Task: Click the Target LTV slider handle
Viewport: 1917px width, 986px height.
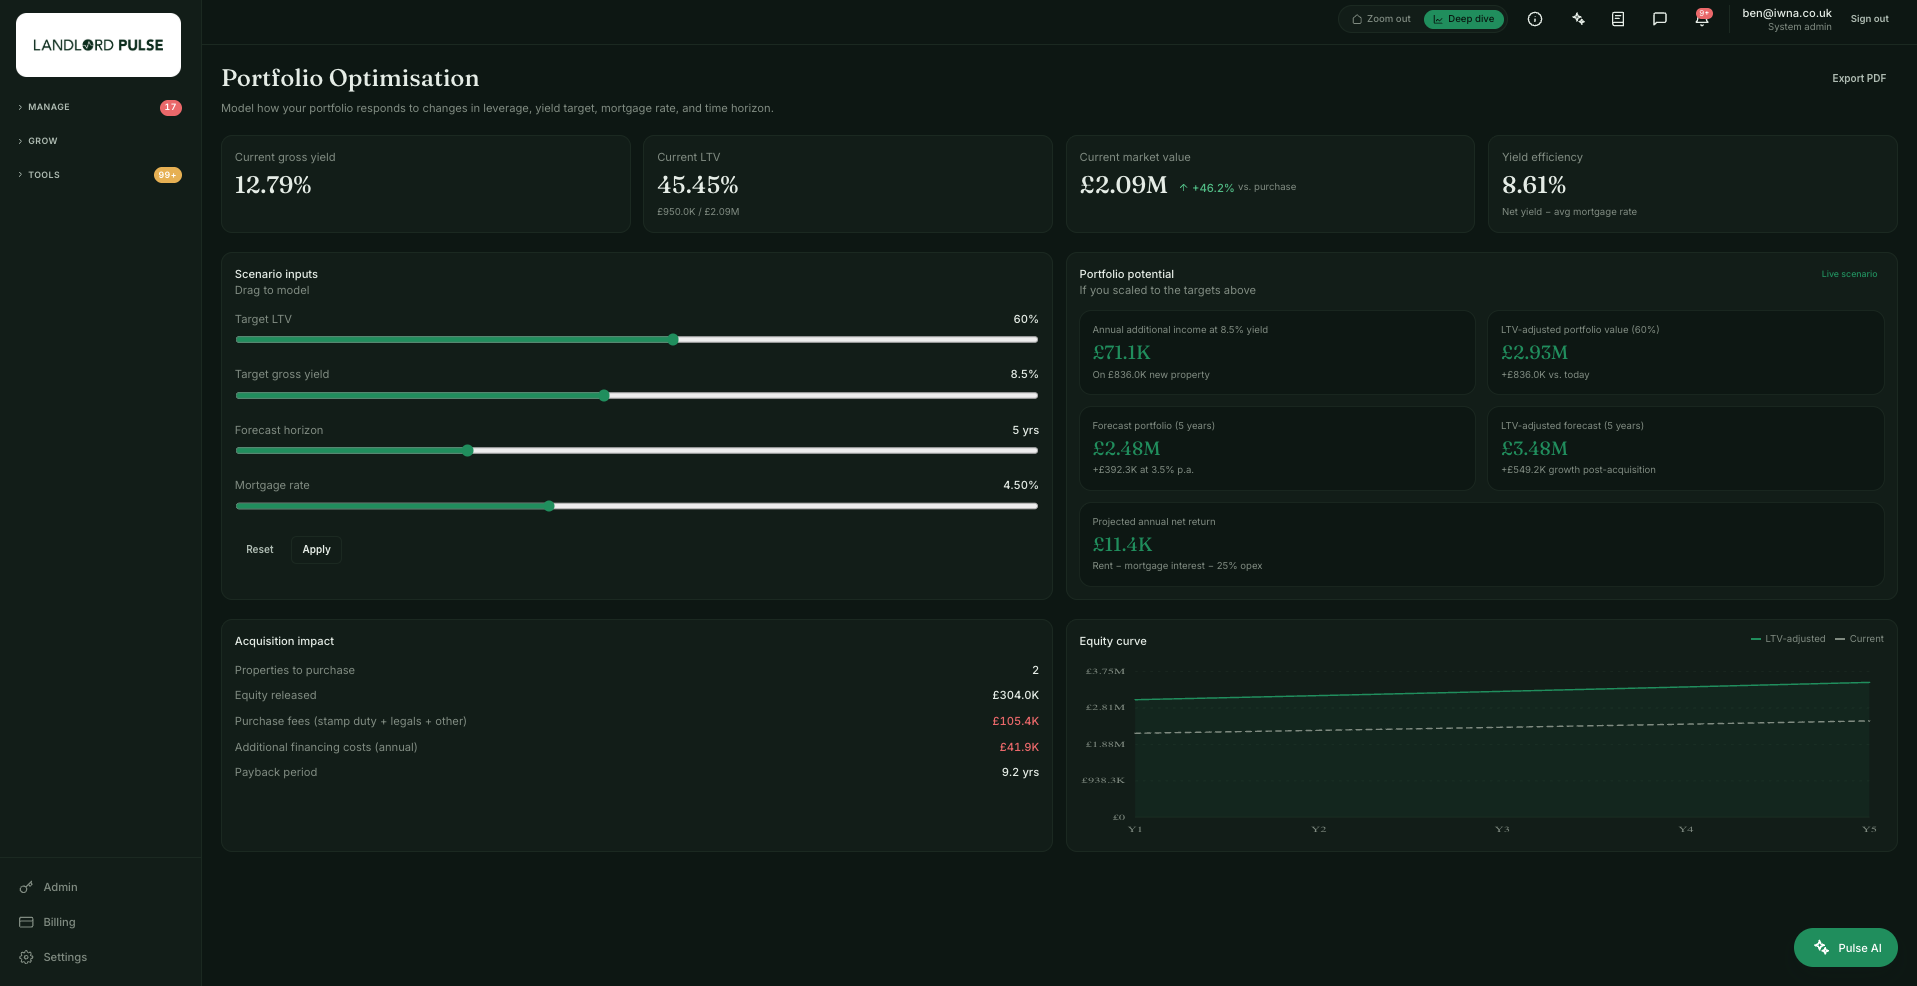Action: coord(673,340)
